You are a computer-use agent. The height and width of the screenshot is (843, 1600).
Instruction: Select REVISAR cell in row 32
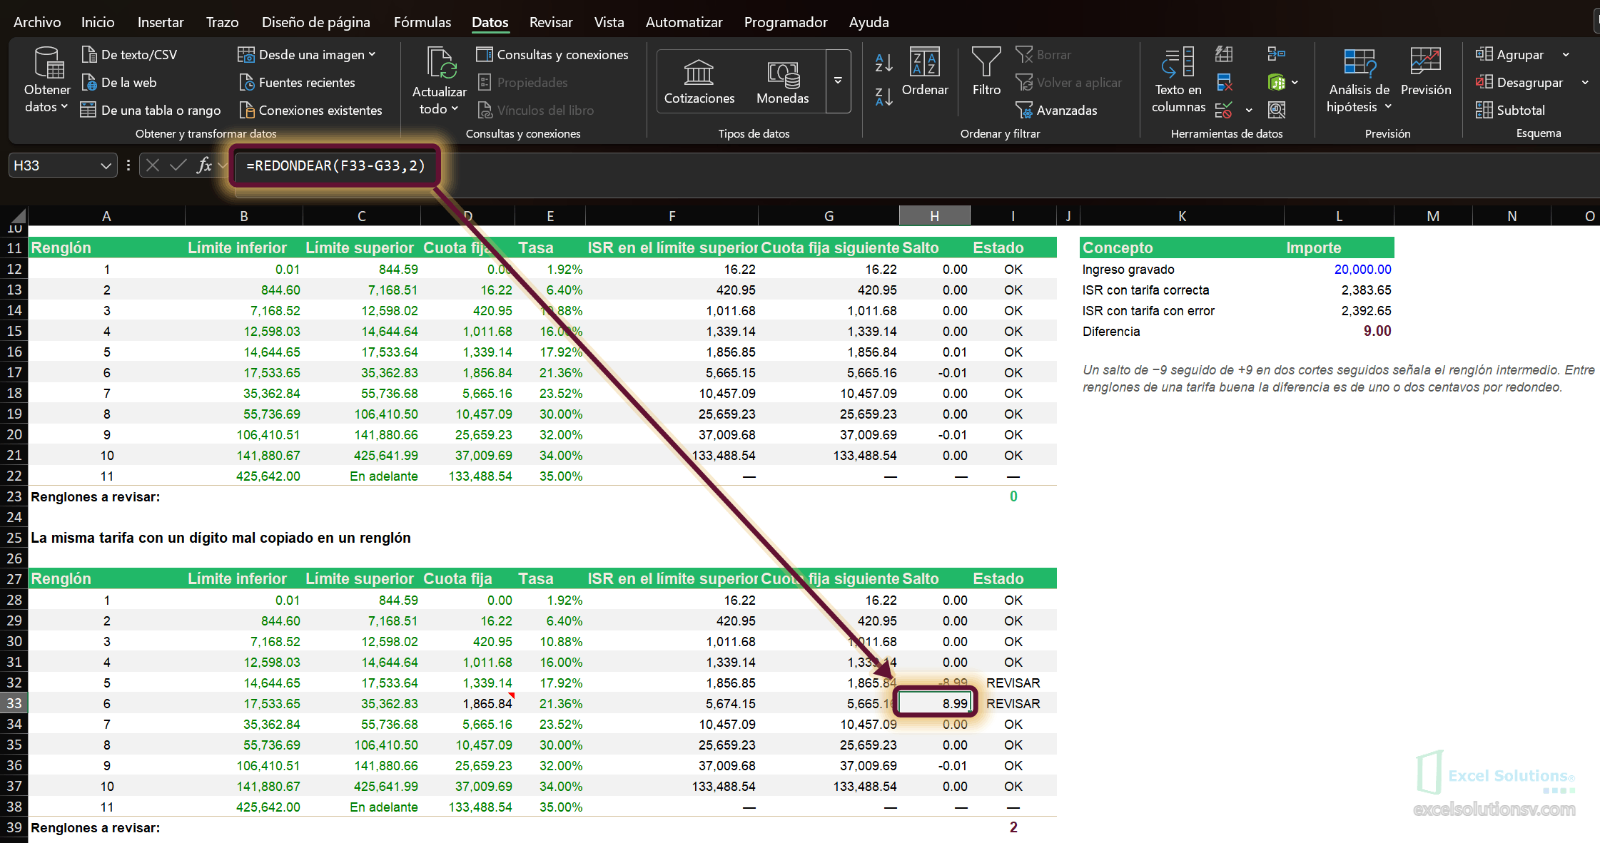[x=1013, y=683]
